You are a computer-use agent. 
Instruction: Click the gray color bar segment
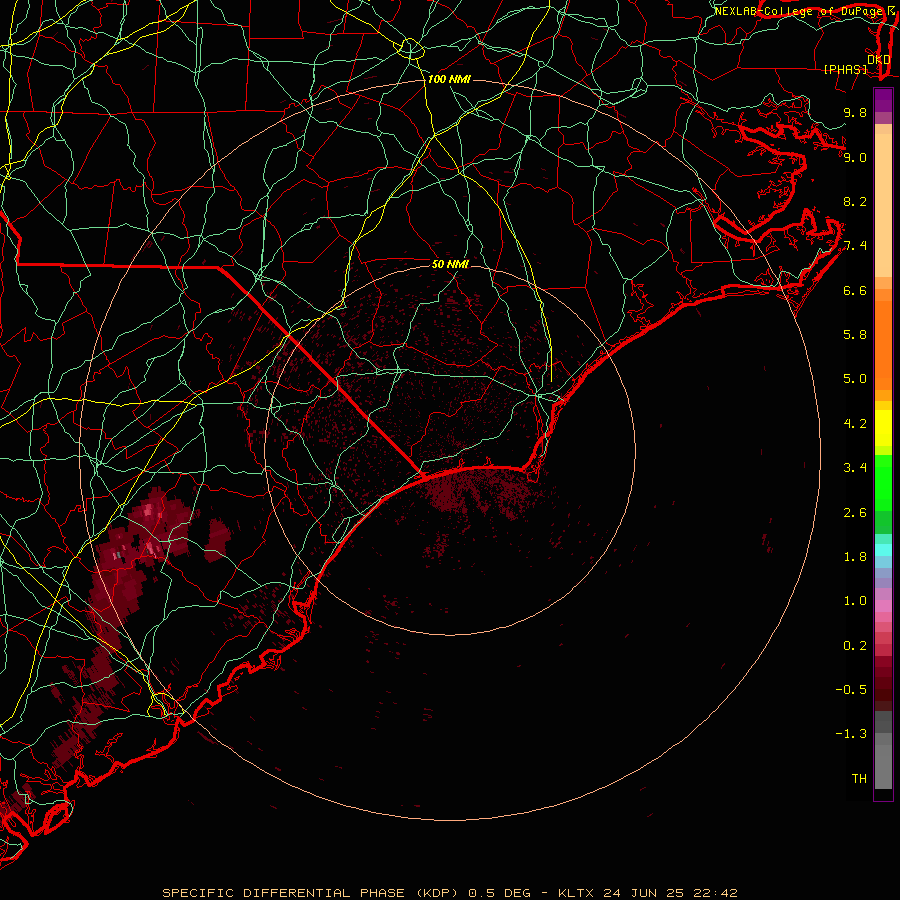click(883, 761)
